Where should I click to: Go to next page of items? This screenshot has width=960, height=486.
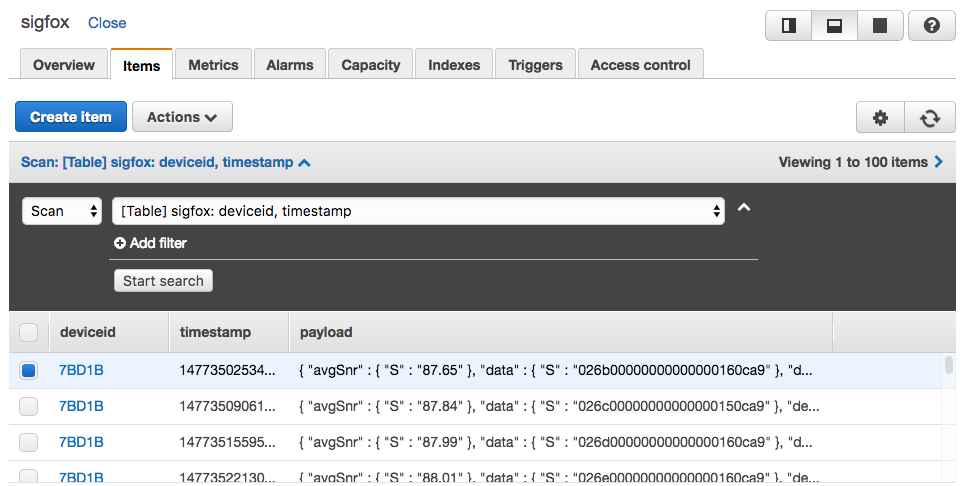(x=939, y=162)
